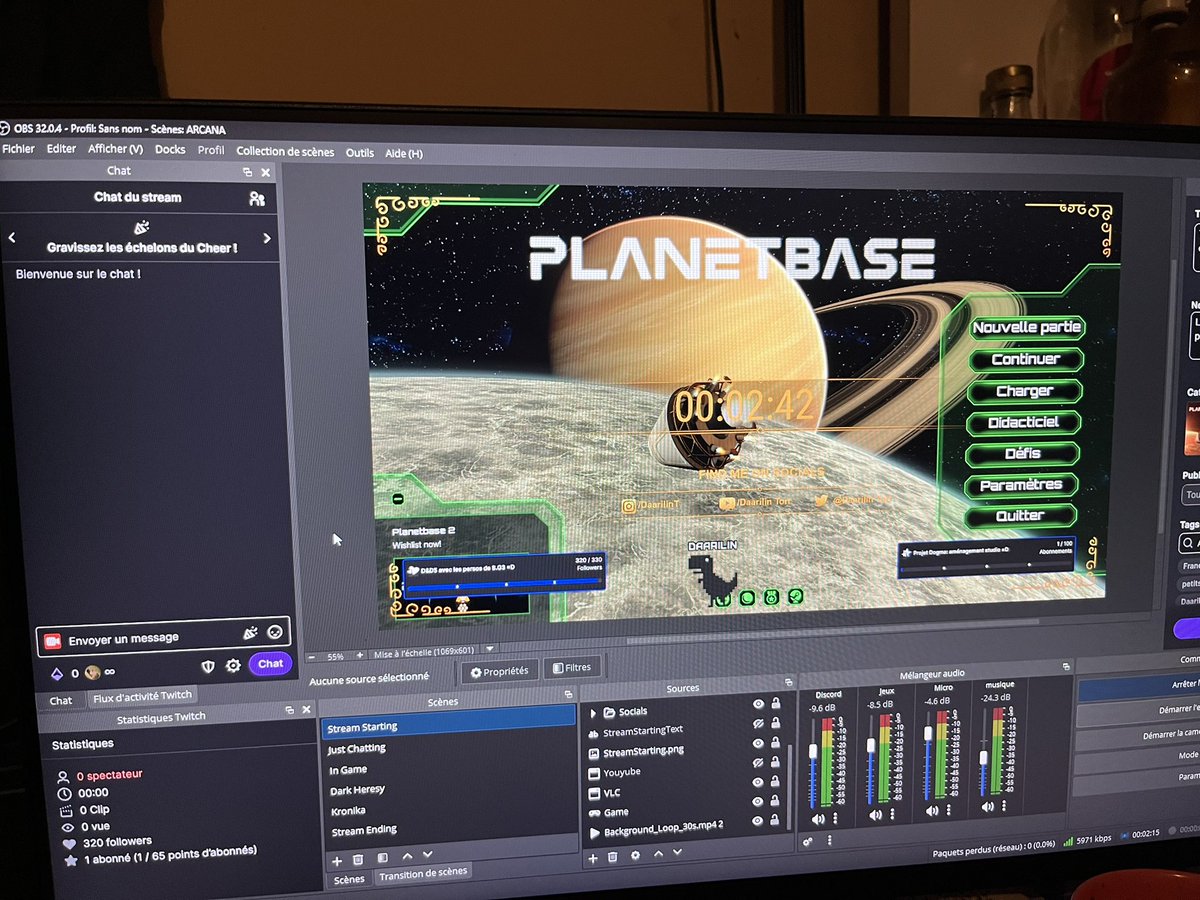Viewport: 1200px width, 900px height.
Task: Hide the Game source
Action: click(758, 802)
